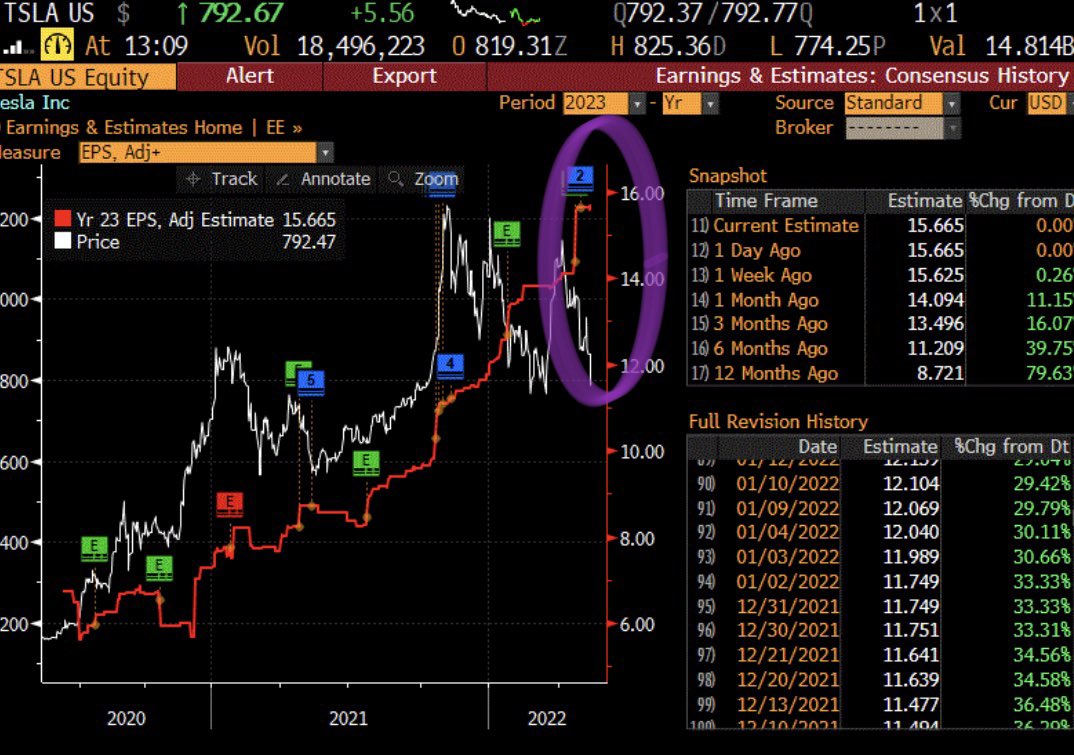The width and height of the screenshot is (1074, 755).
Task: Select the blue marker numbered 5
Action: click(311, 382)
